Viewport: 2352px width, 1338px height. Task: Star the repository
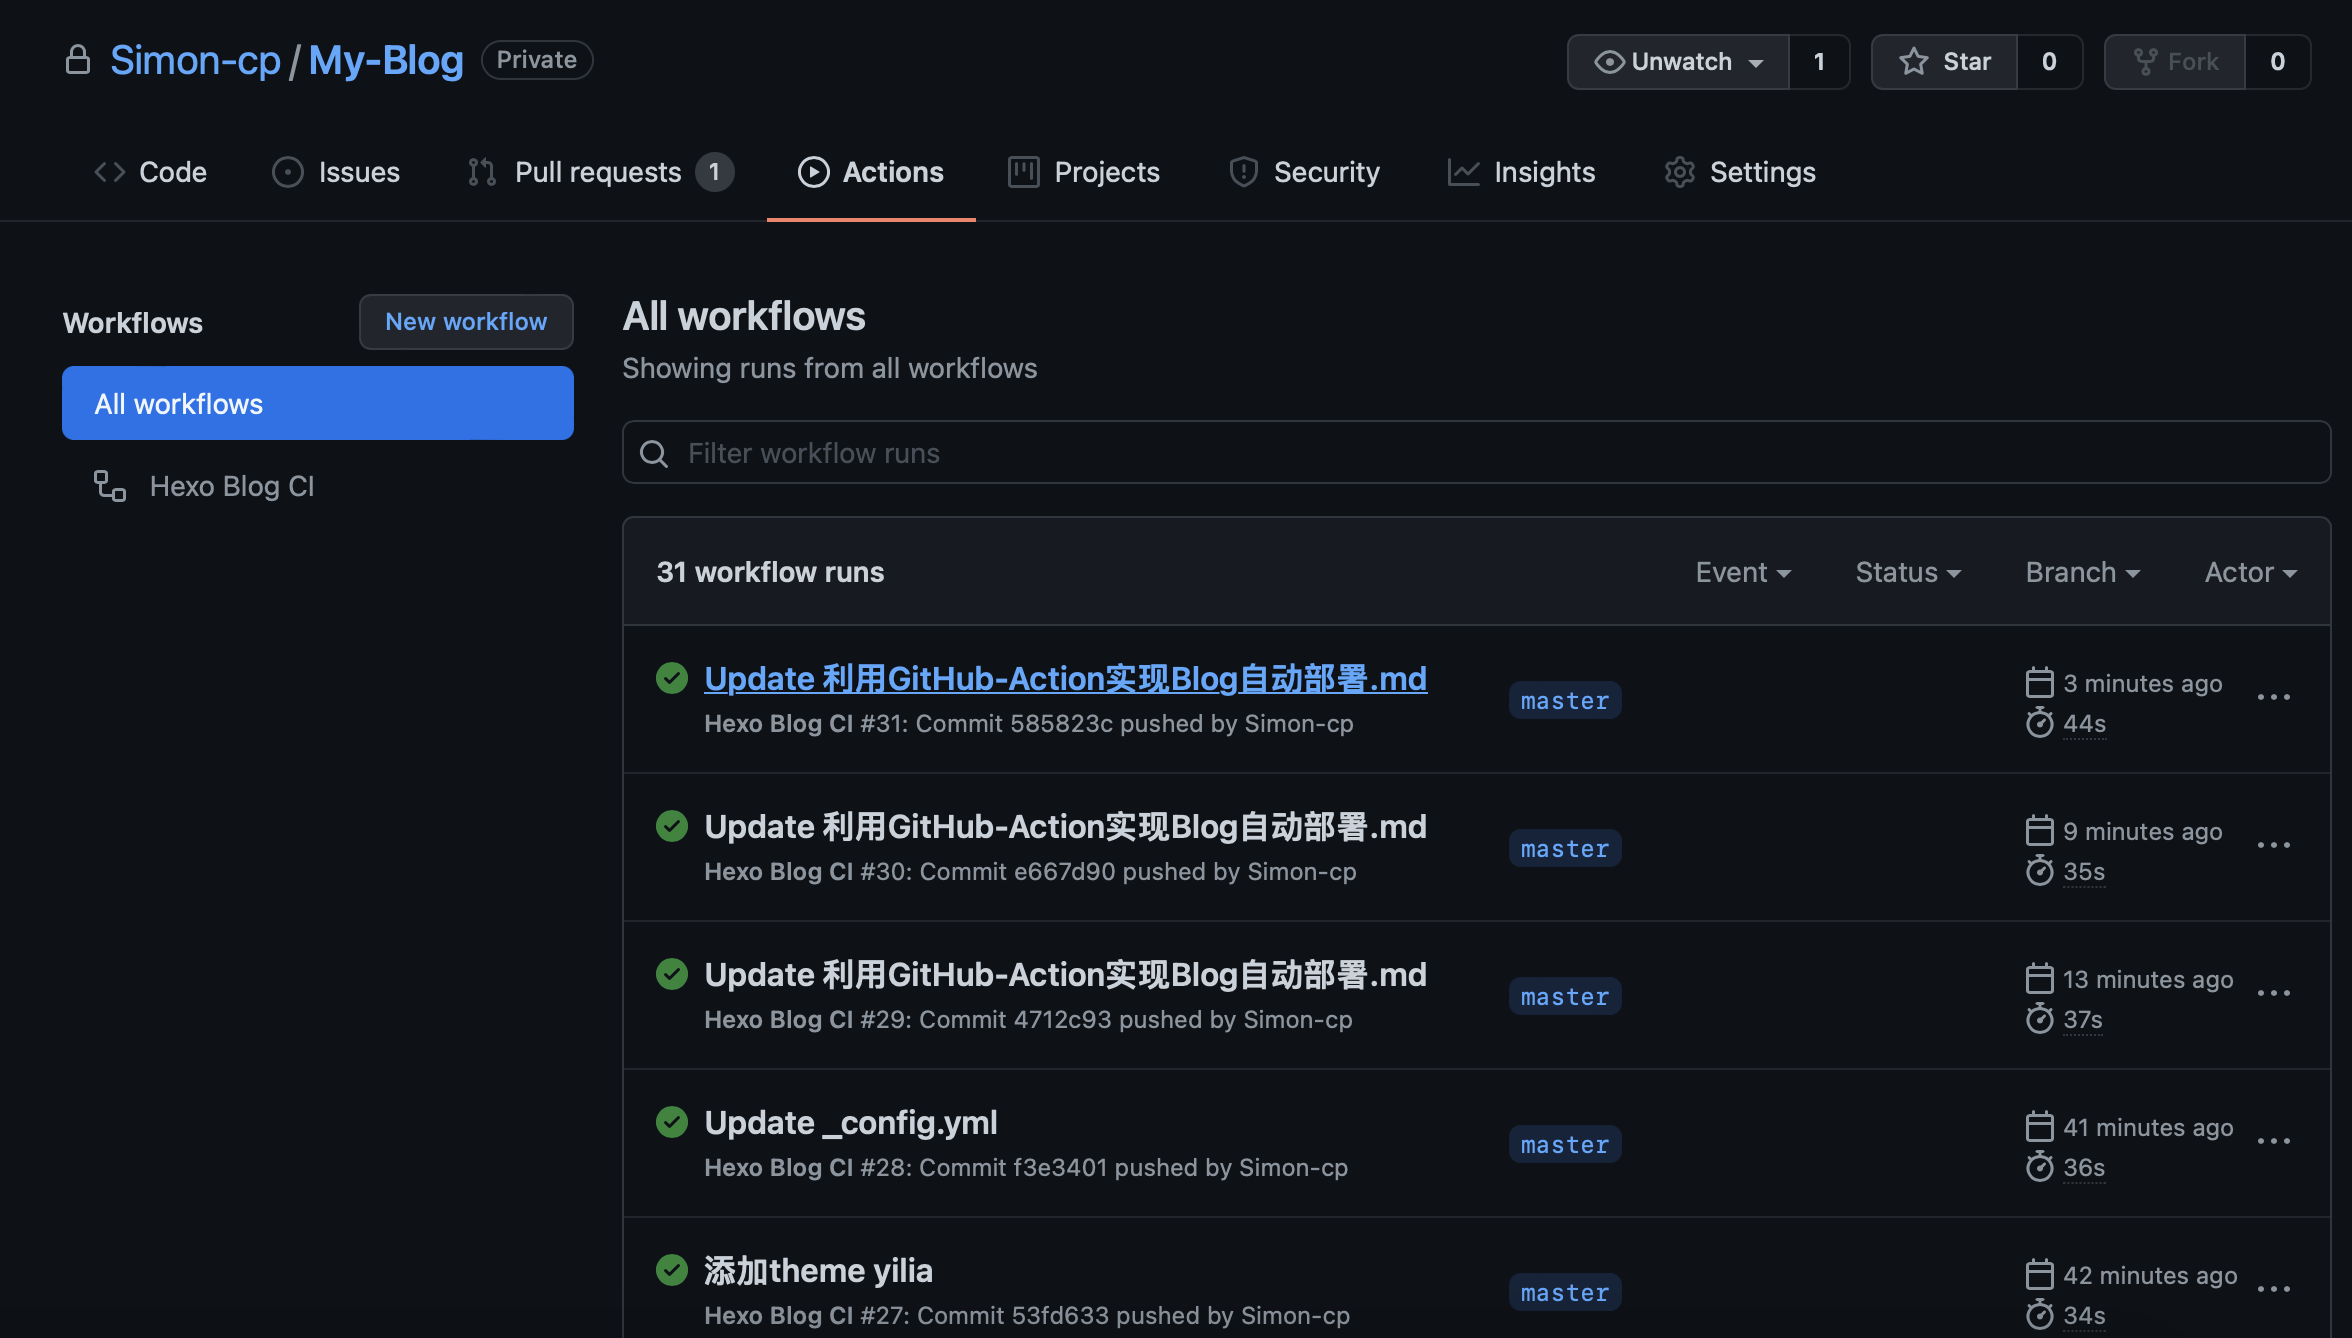(1944, 62)
